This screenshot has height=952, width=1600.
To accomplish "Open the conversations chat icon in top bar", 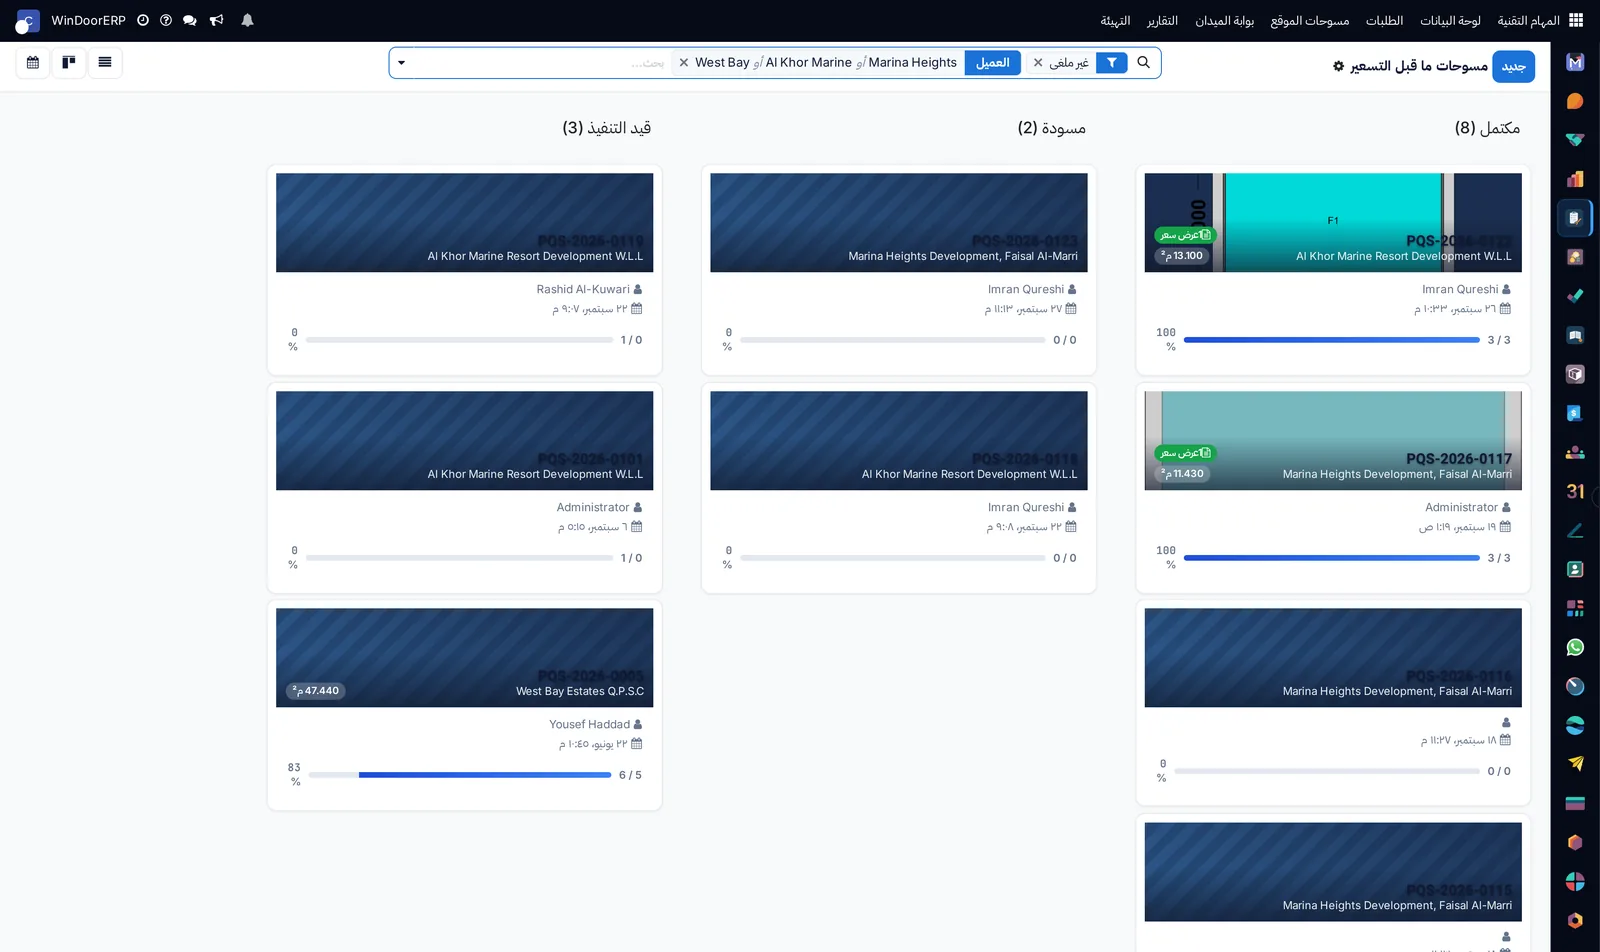I will (x=190, y=20).
